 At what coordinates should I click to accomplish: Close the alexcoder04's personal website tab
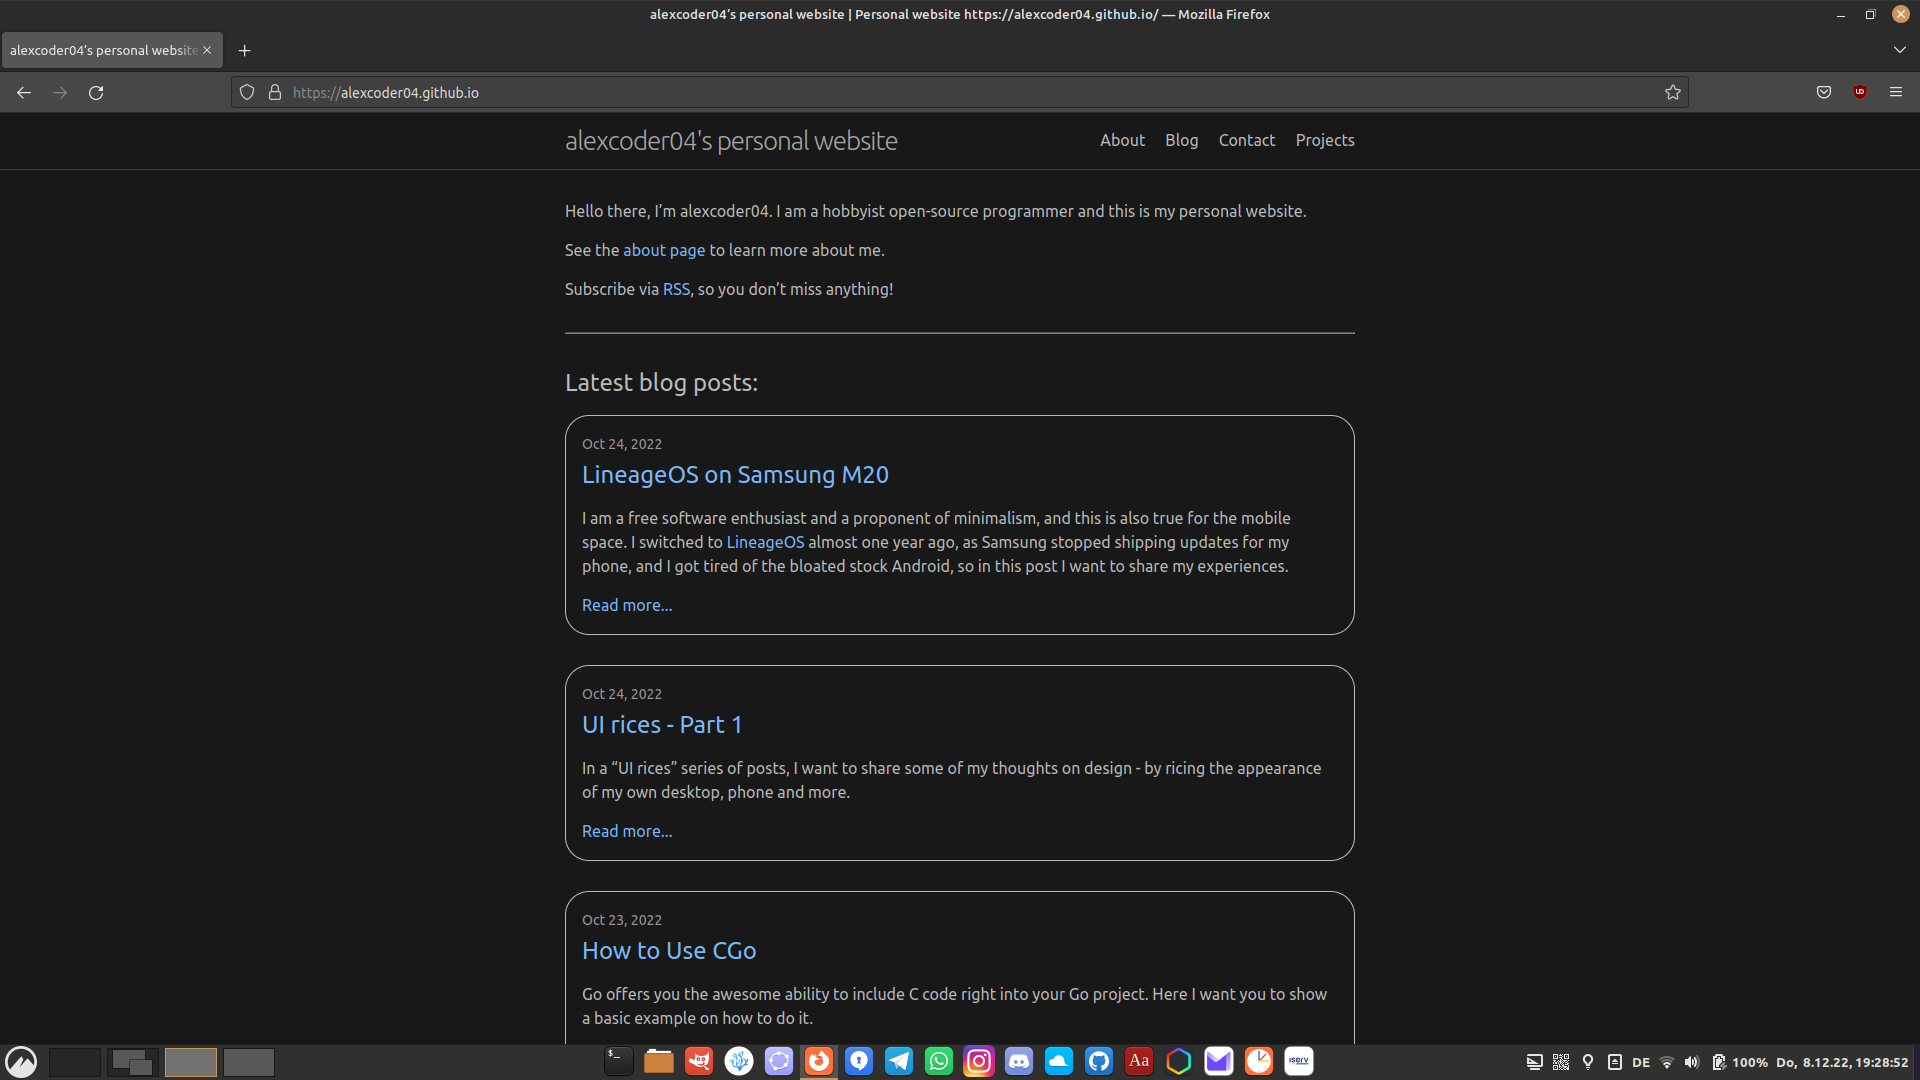click(x=207, y=50)
